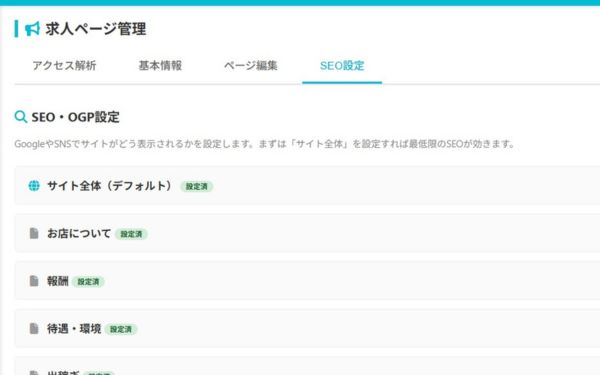This screenshot has width=600, height=375.
Task: Click the document icon beside 待遇・環境
Action: point(34,328)
